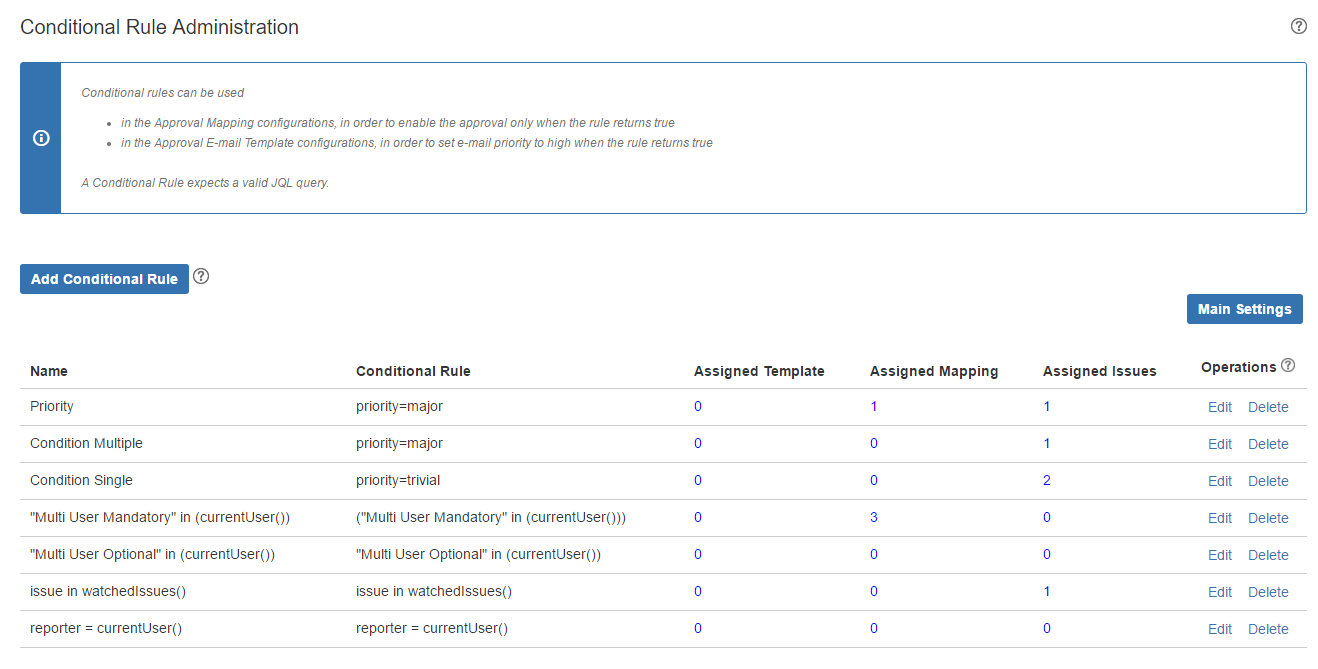Image resolution: width=1318 pixels, height=669 pixels.
Task: Click the help icon at top right of page
Action: click(x=1298, y=27)
